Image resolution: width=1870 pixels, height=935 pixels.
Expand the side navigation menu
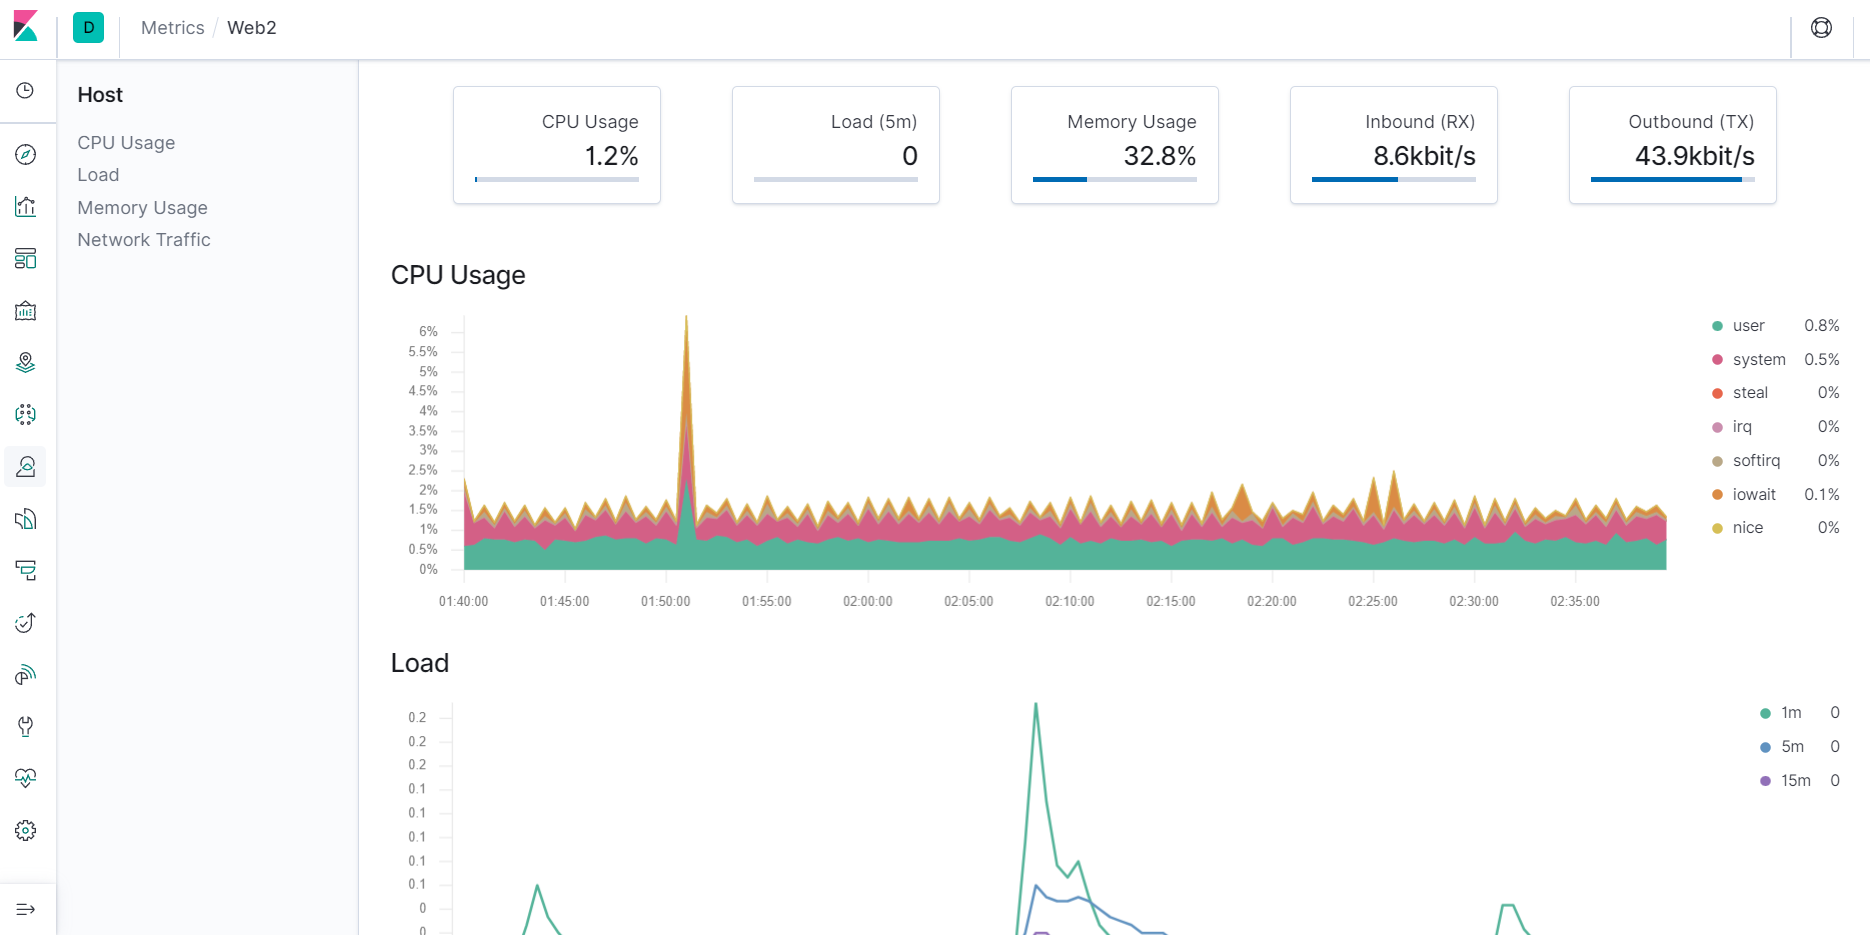point(26,909)
